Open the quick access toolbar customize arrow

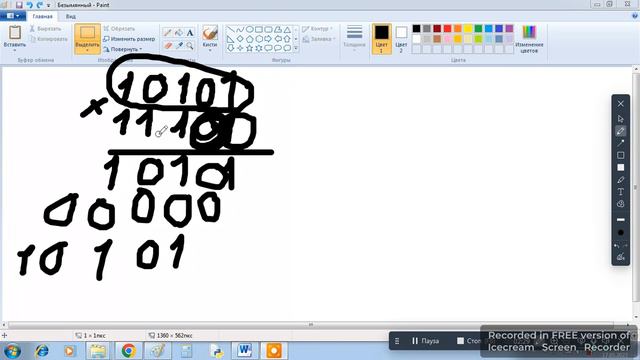(49, 5)
